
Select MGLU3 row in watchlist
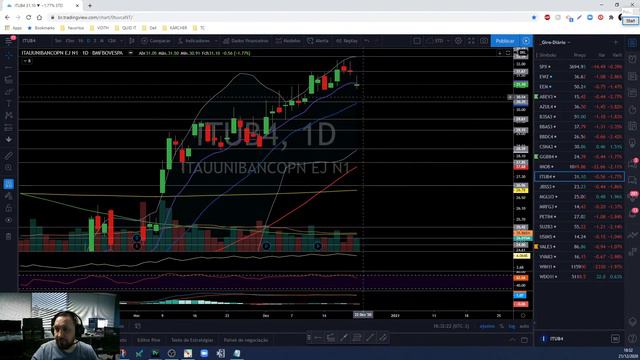click(579, 197)
